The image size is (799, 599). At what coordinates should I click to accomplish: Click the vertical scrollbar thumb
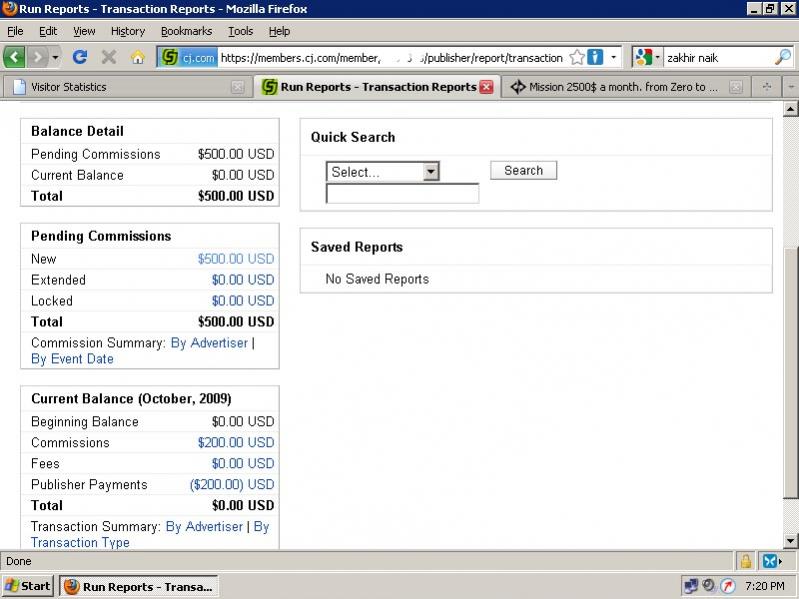coord(790,372)
